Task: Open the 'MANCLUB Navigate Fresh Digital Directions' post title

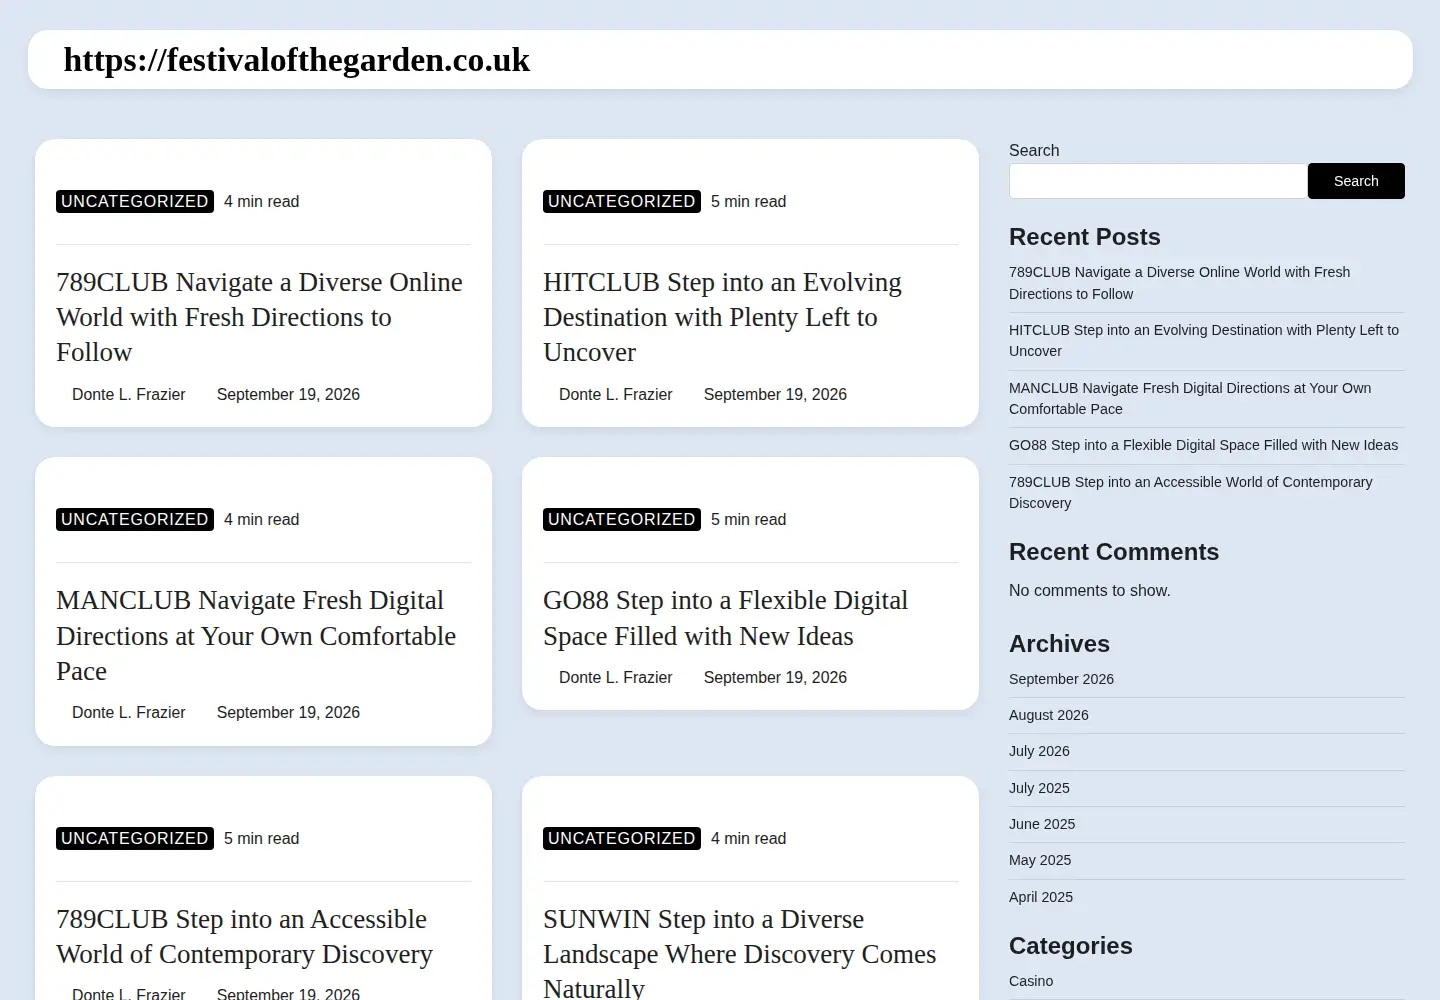Action: 256,635
